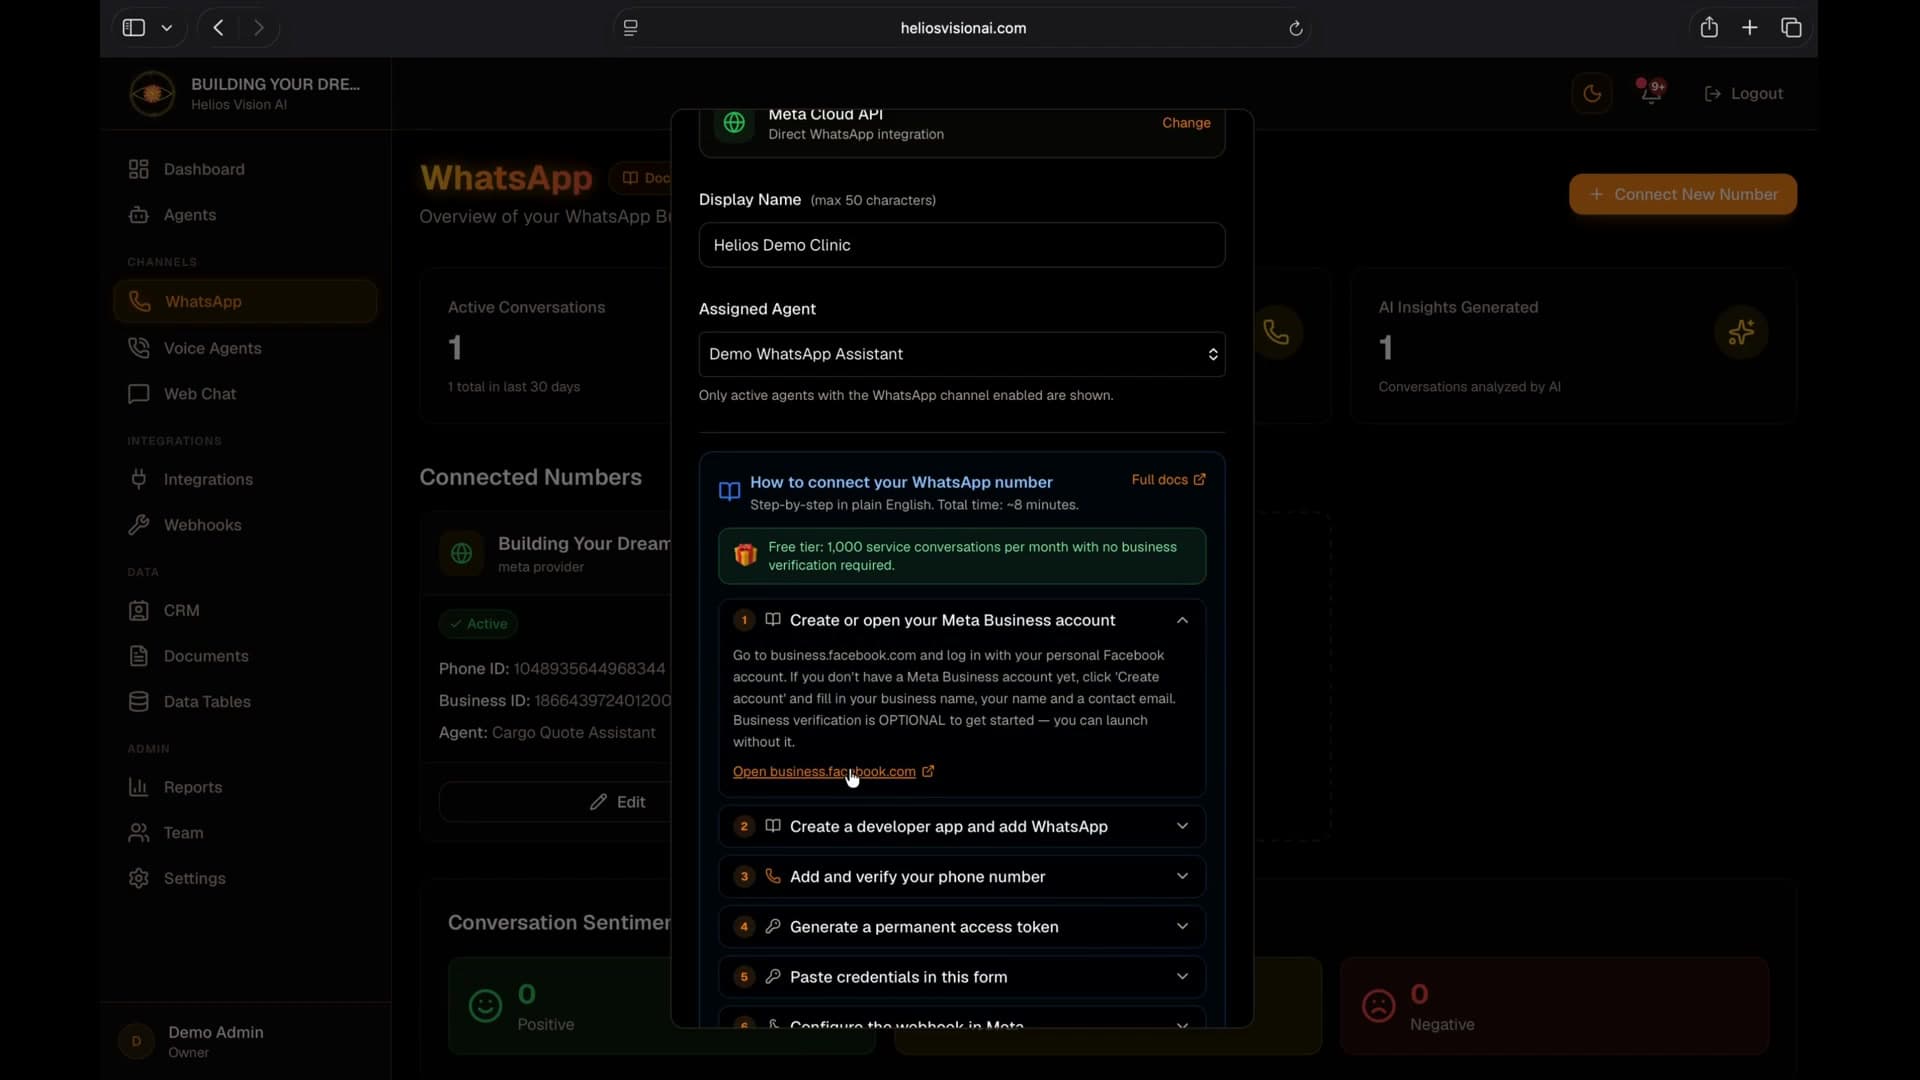Click the Webhooks wrench icon
This screenshot has width=1920, height=1080.
click(139, 525)
